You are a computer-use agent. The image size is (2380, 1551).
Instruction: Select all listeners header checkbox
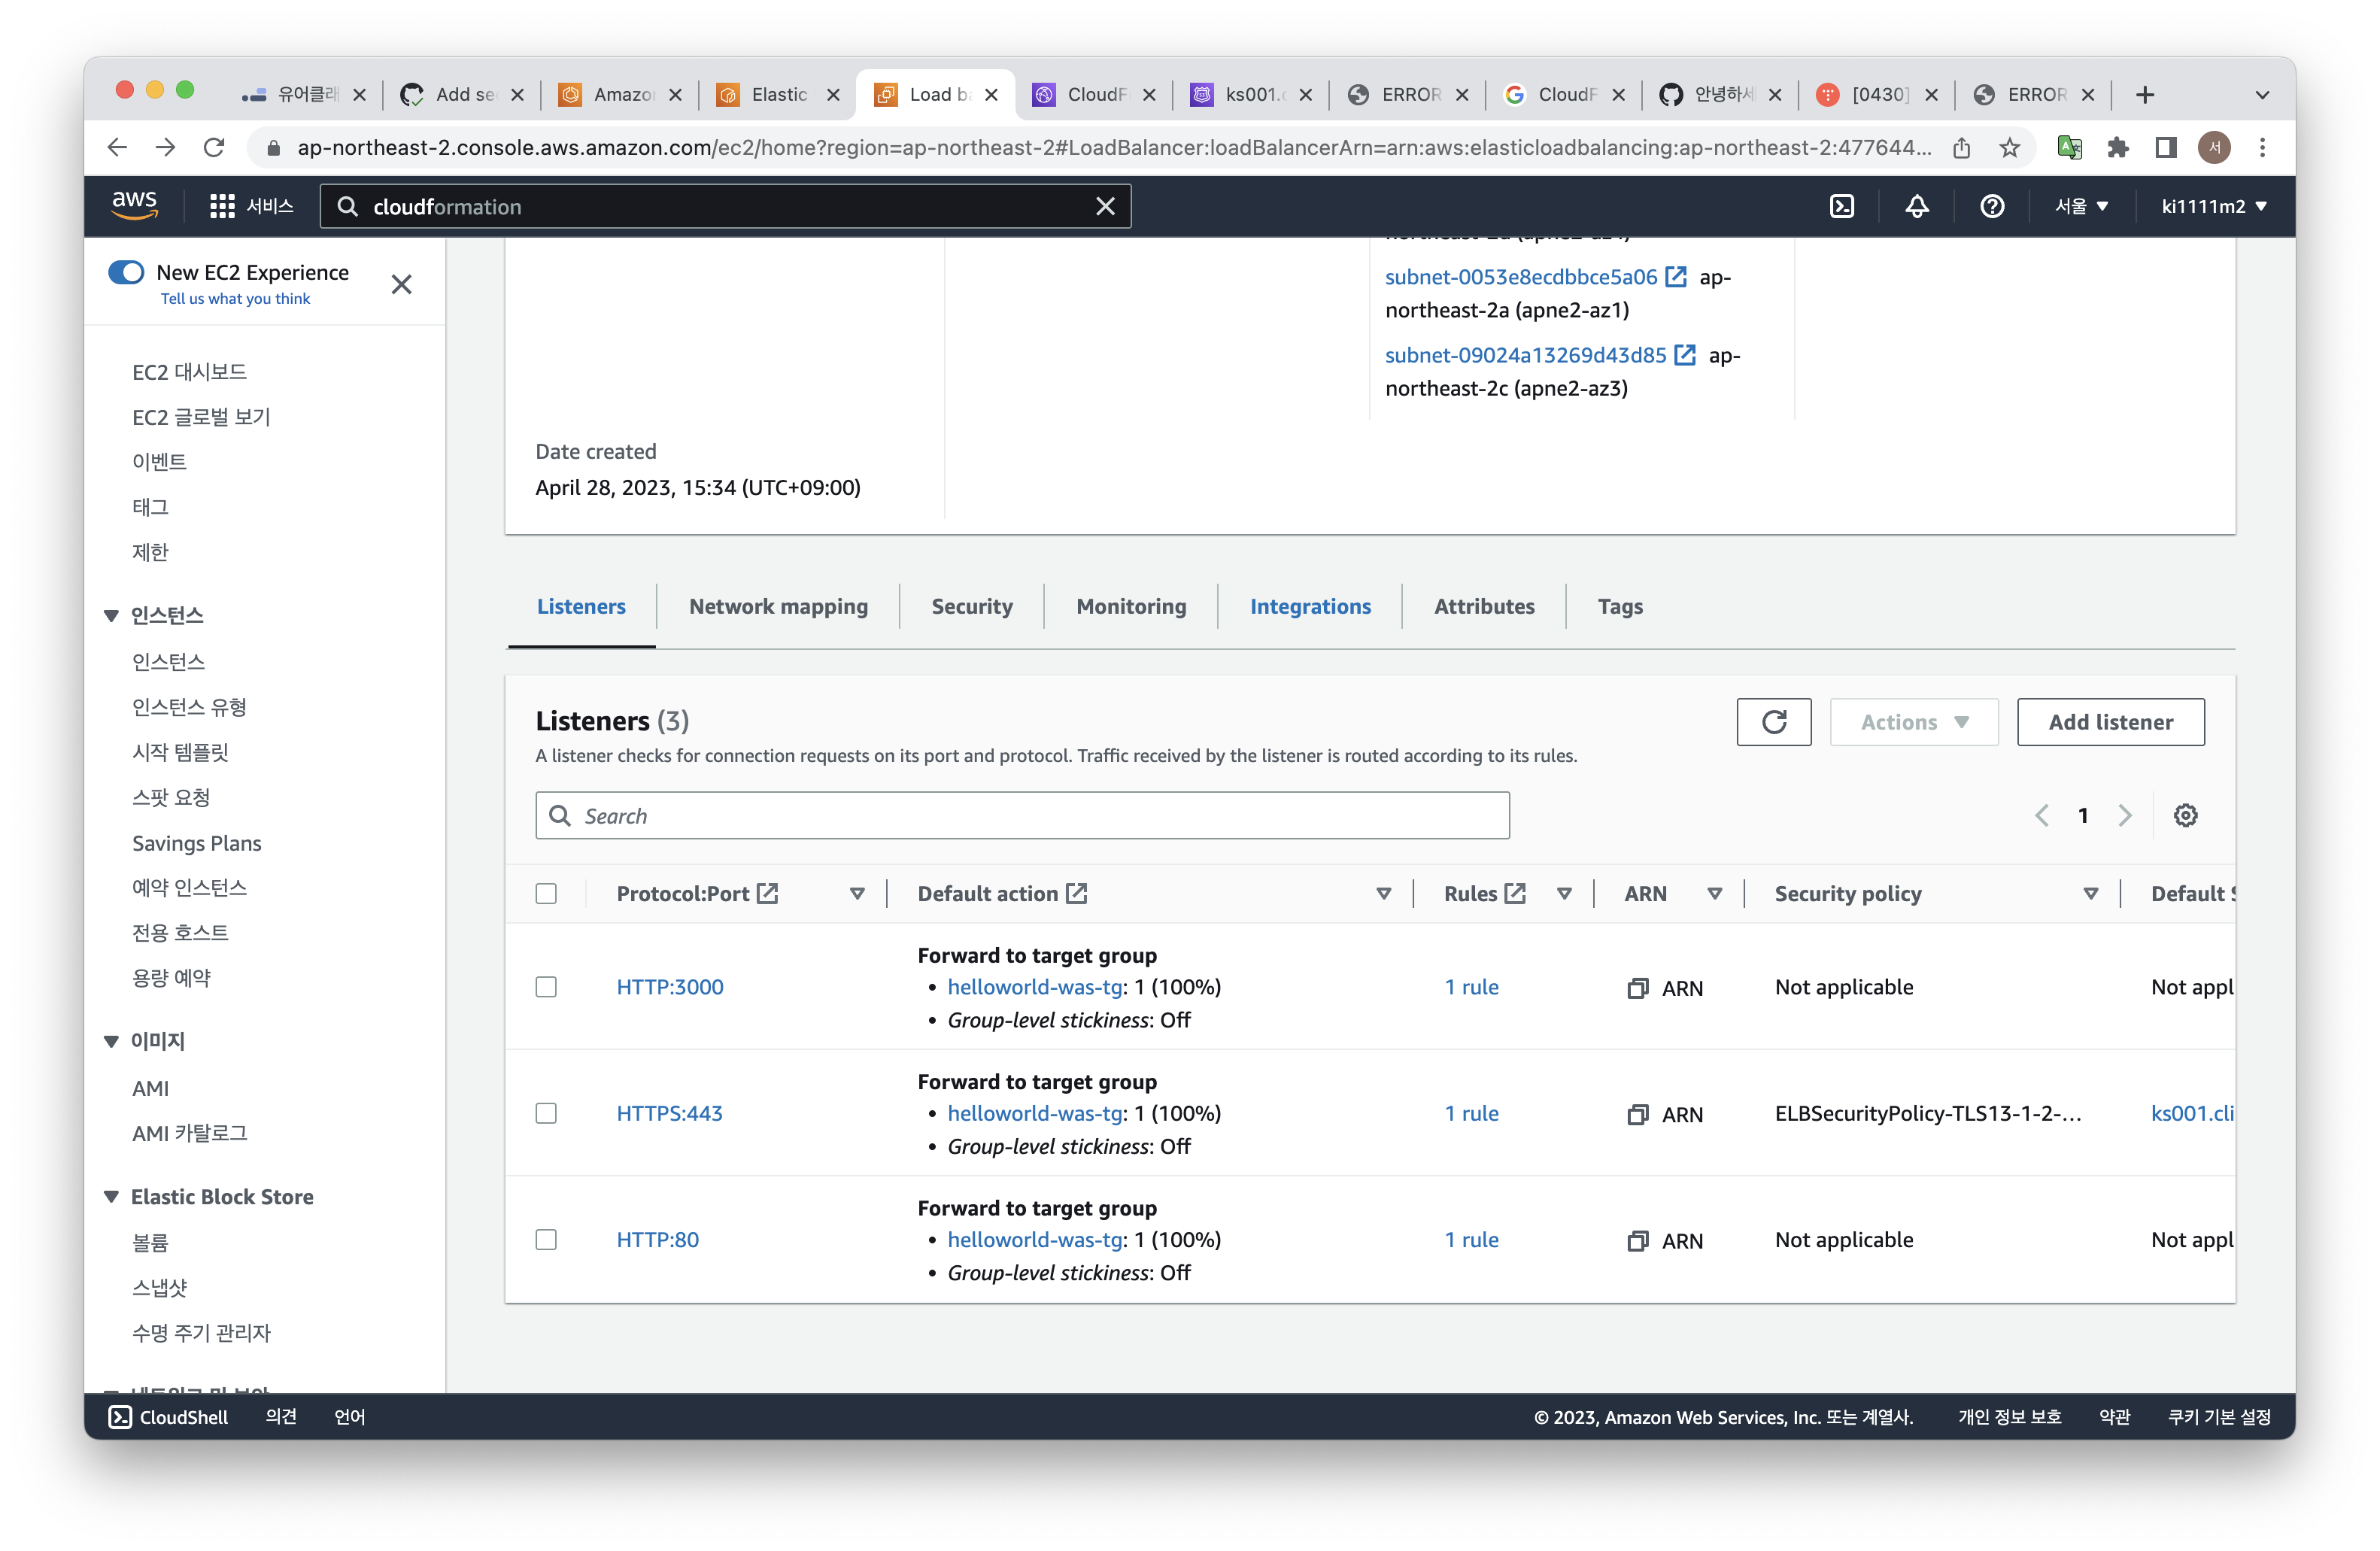point(546,893)
